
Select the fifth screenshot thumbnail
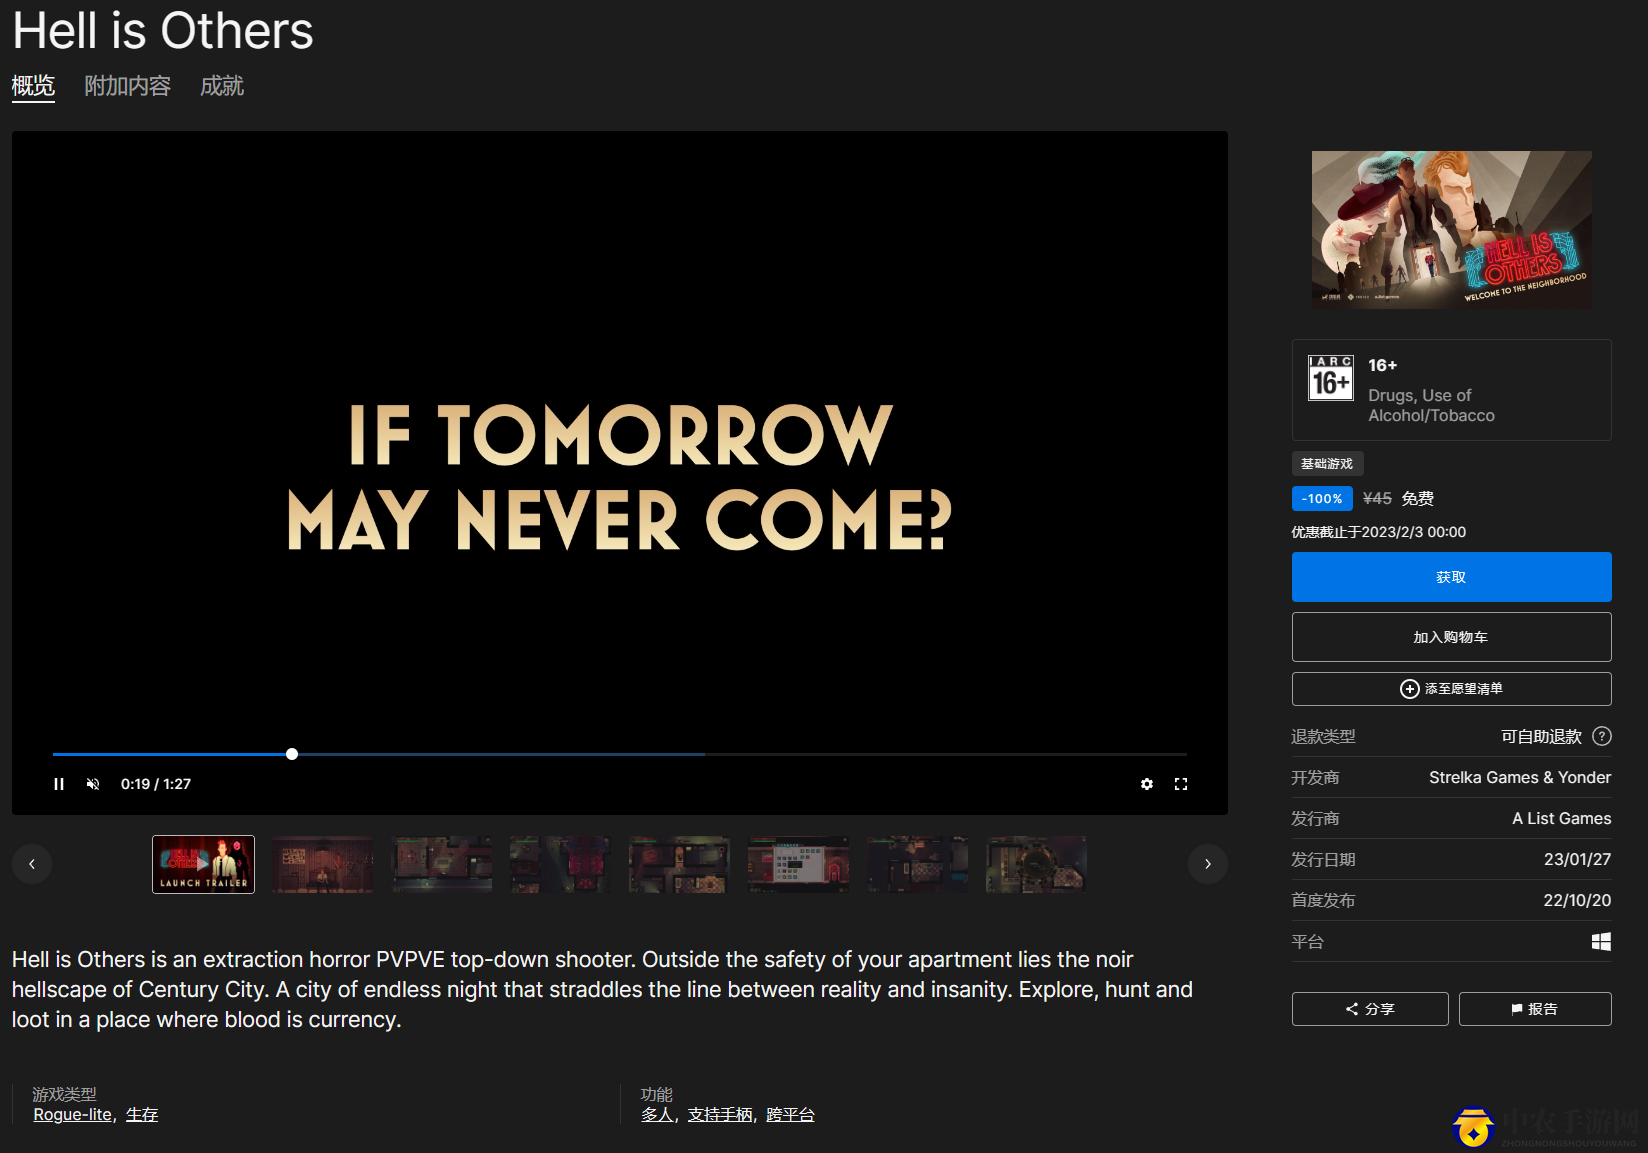pyautogui.click(x=679, y=864)
